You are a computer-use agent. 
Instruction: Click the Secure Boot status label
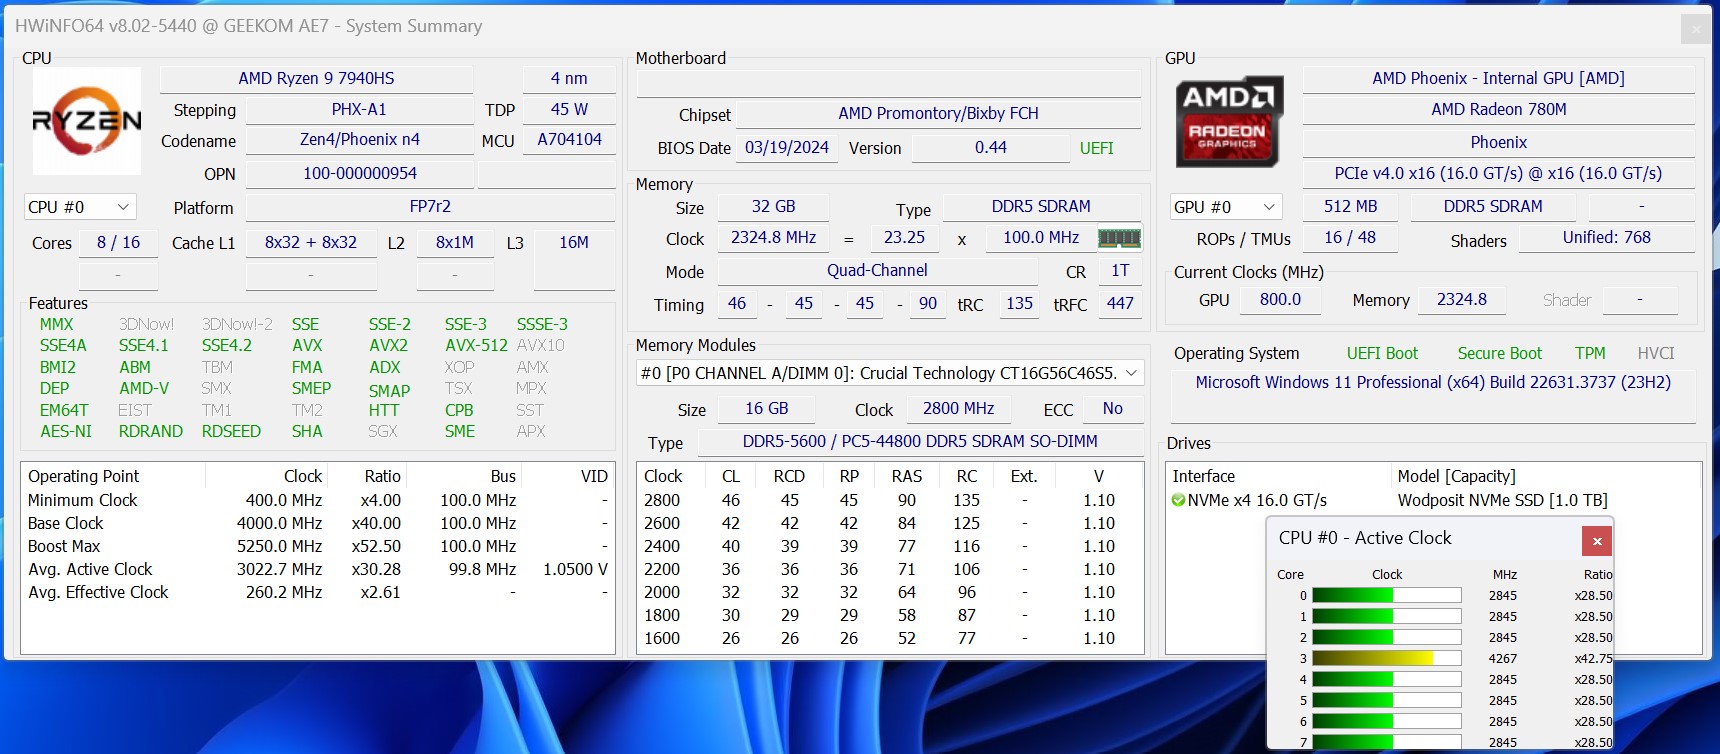[x=1499, y=353]
